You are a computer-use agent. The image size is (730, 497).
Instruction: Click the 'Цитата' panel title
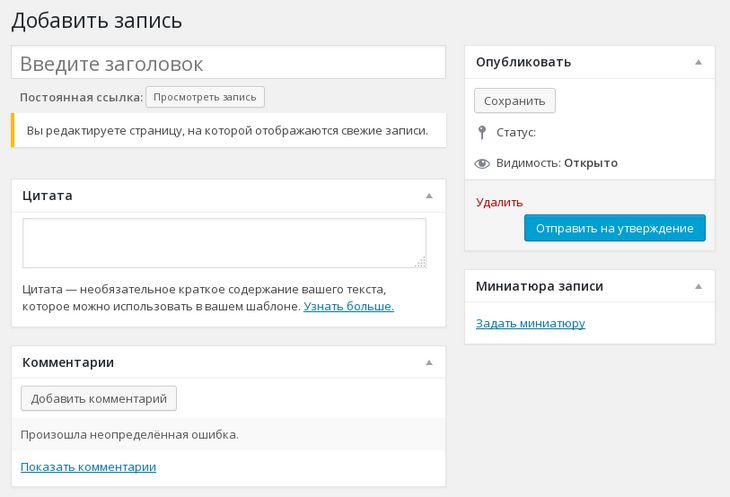click(47, 195)
